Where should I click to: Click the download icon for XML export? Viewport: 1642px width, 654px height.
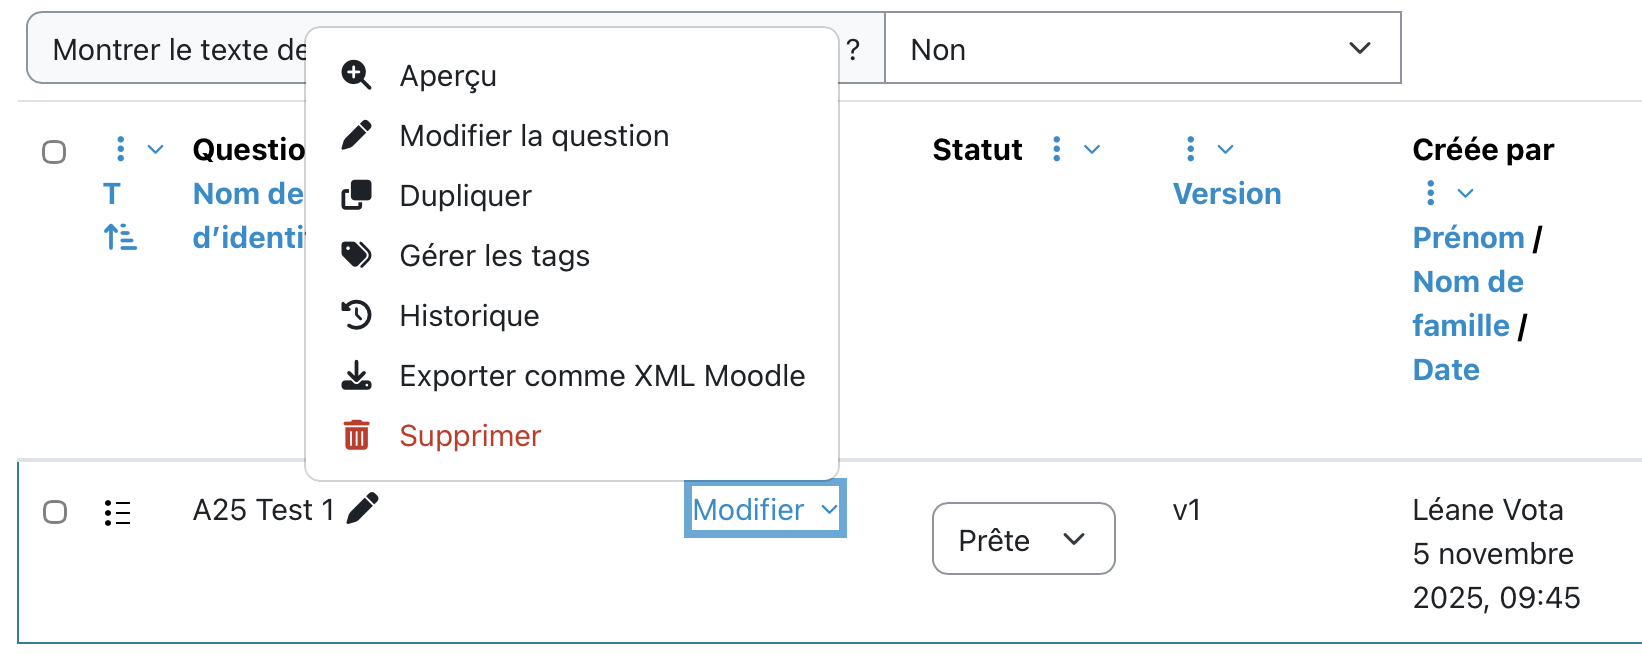pos(356,376)
